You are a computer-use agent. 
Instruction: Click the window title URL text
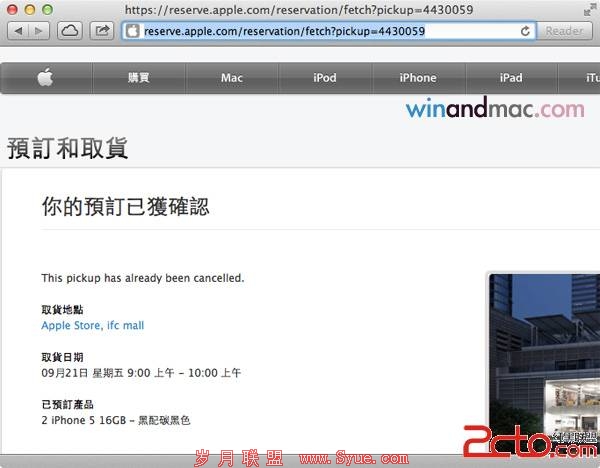299,10
